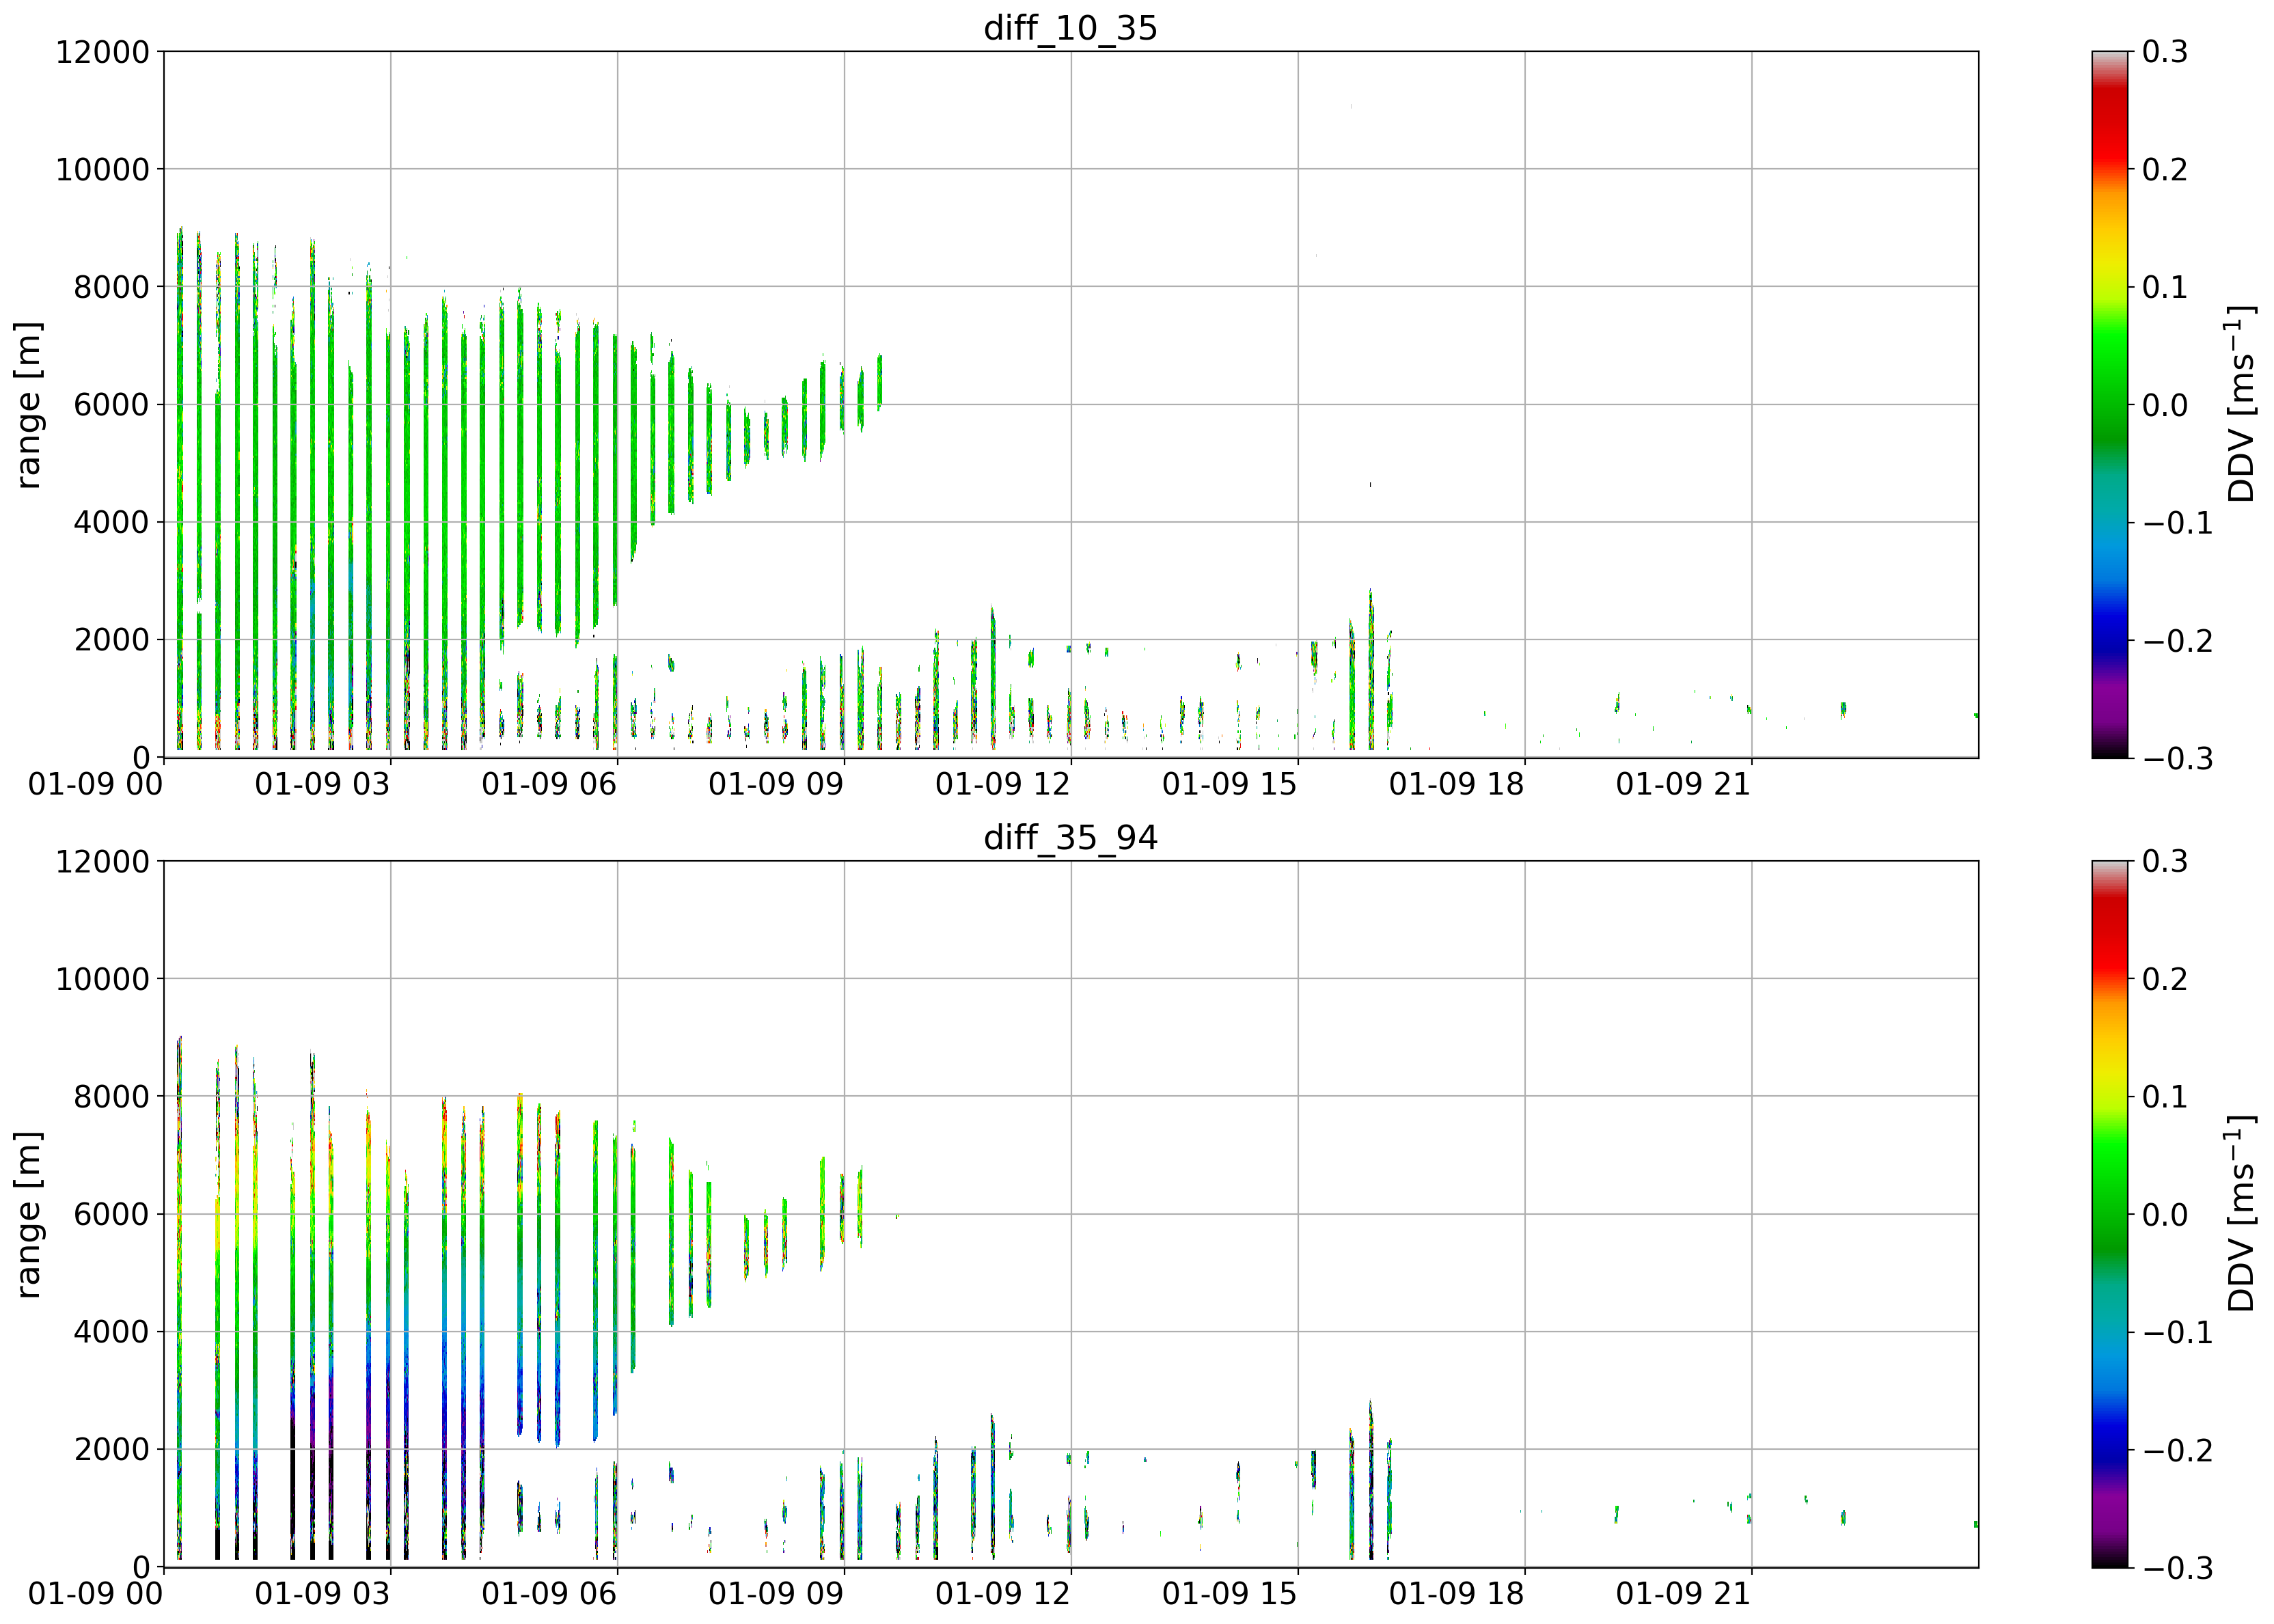
Task: Click the 01-09 21 time label under diff_10_35
Action: pos(1684,784)
